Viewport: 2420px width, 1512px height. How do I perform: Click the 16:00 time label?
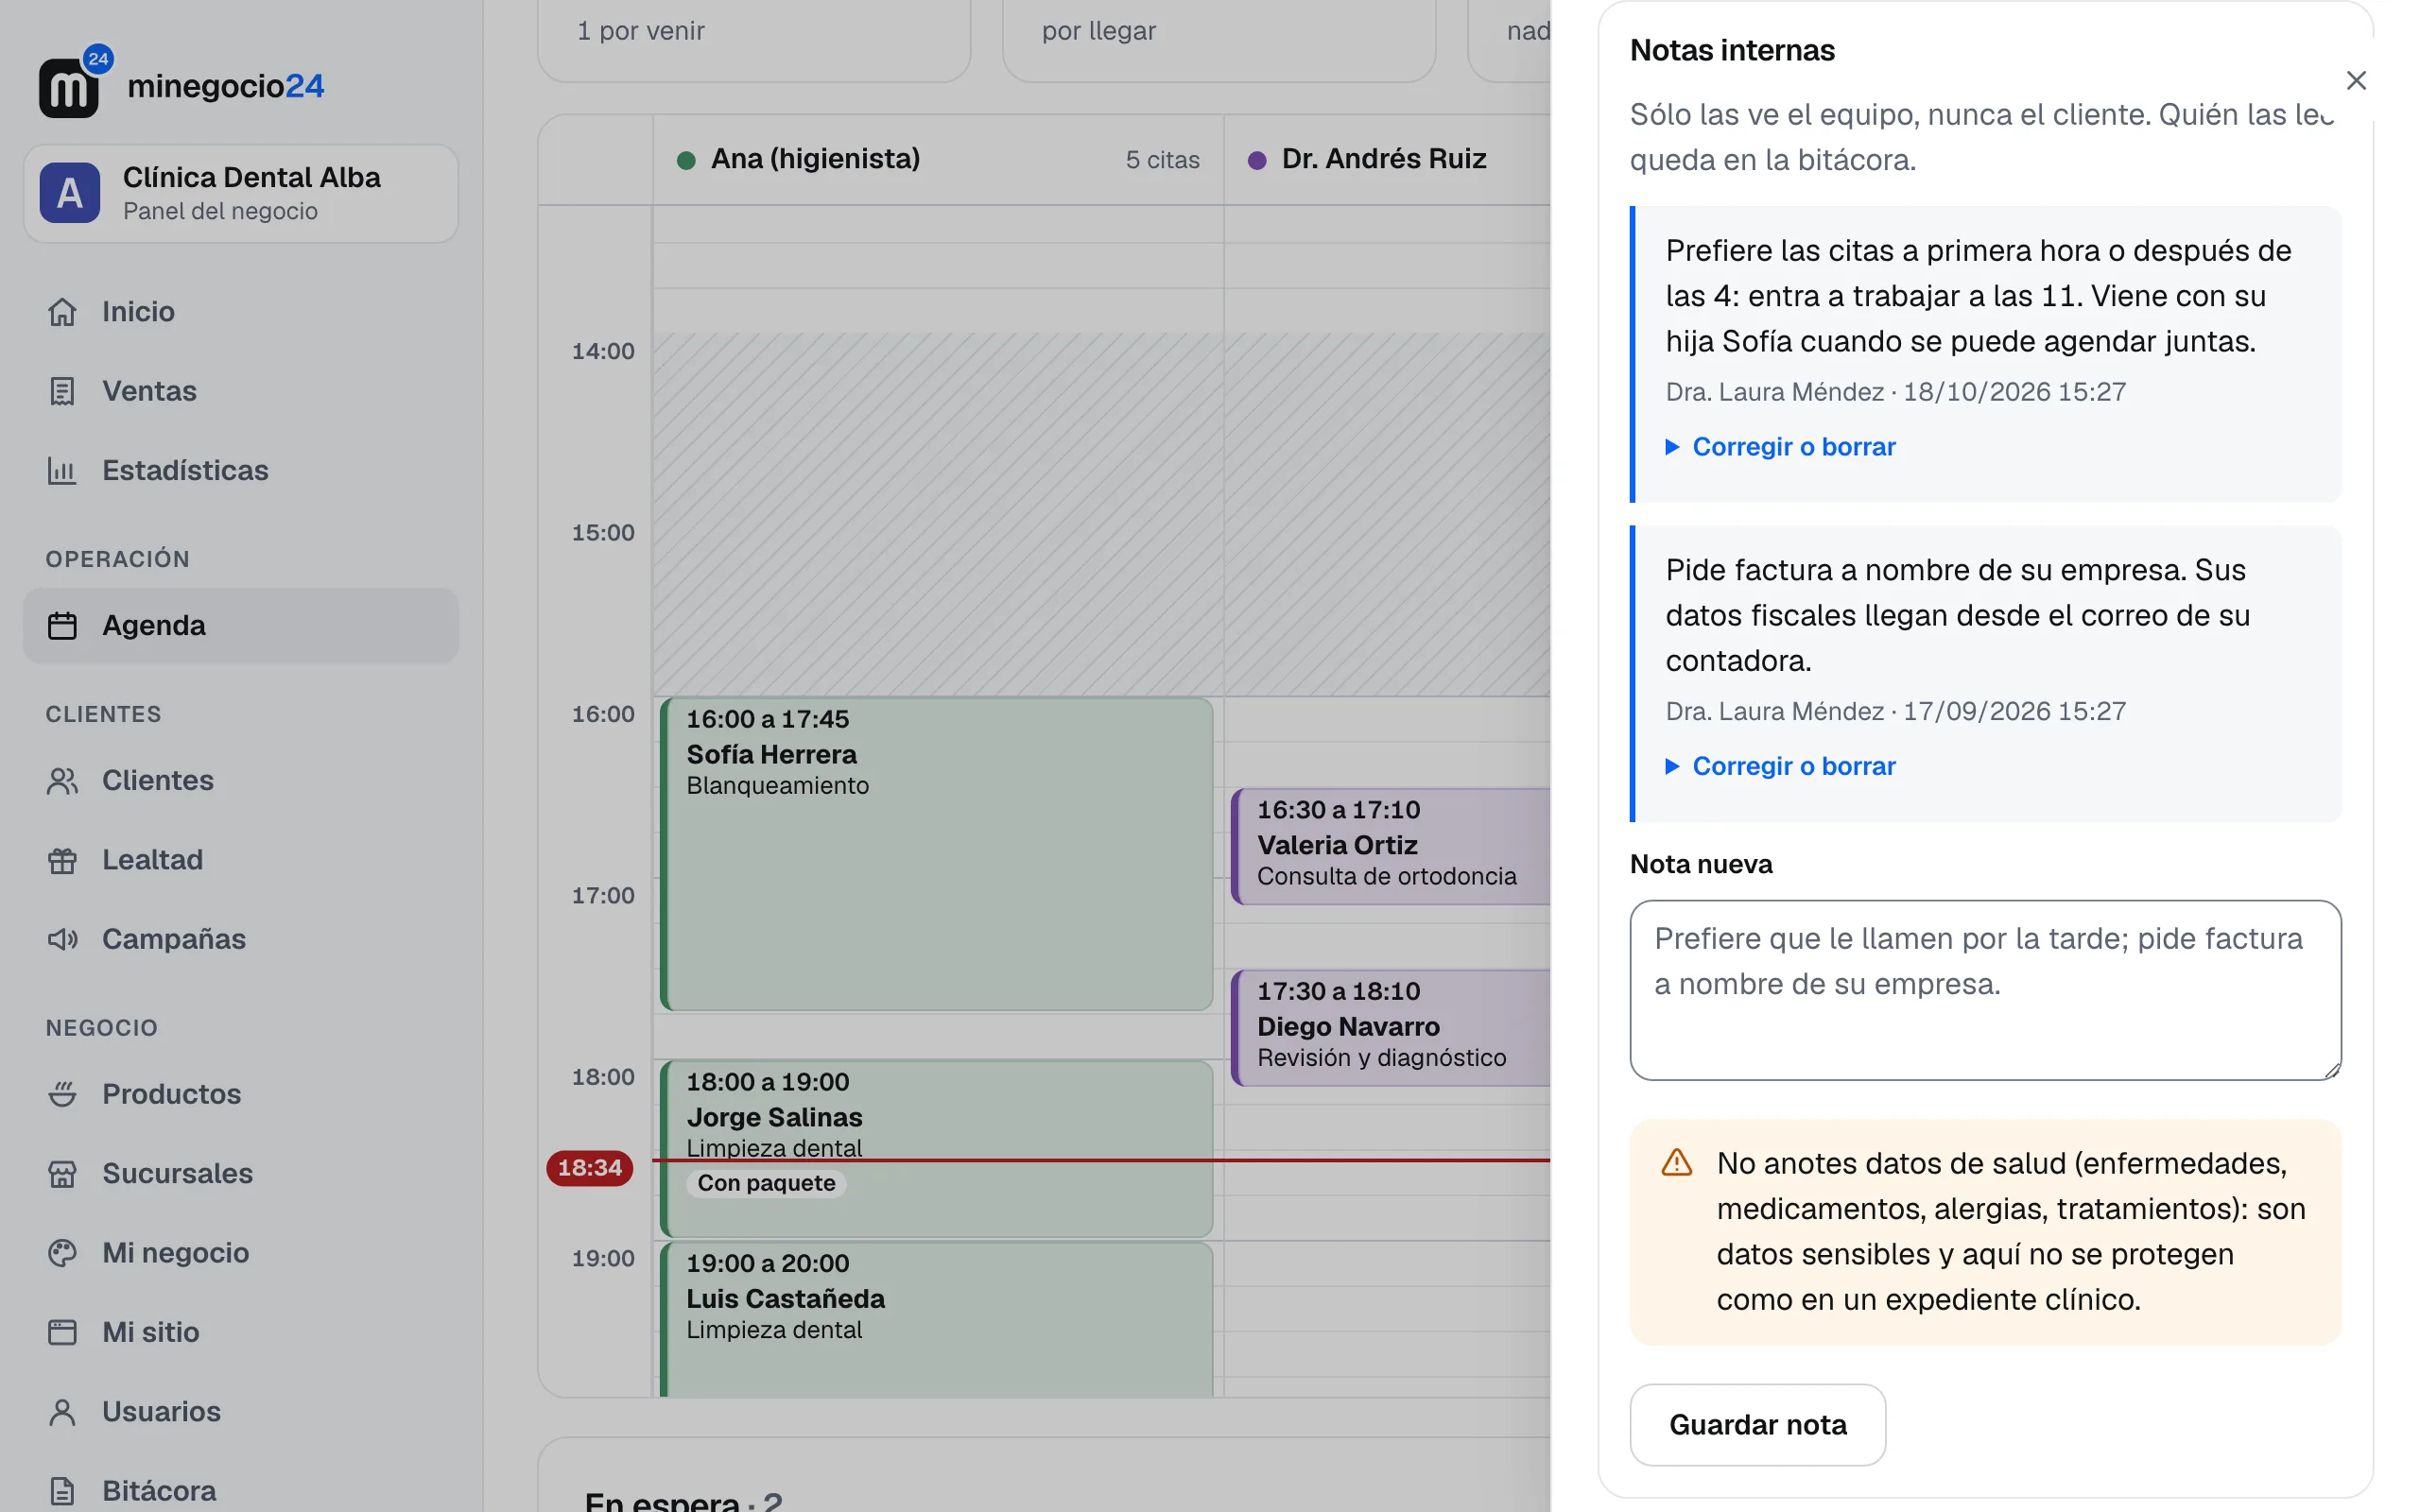(603, 714)
